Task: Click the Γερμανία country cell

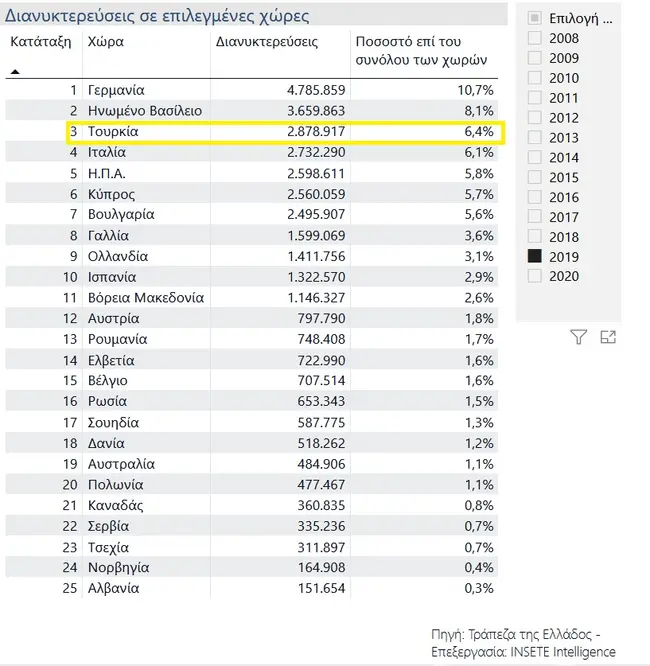Action: (116, 90)
